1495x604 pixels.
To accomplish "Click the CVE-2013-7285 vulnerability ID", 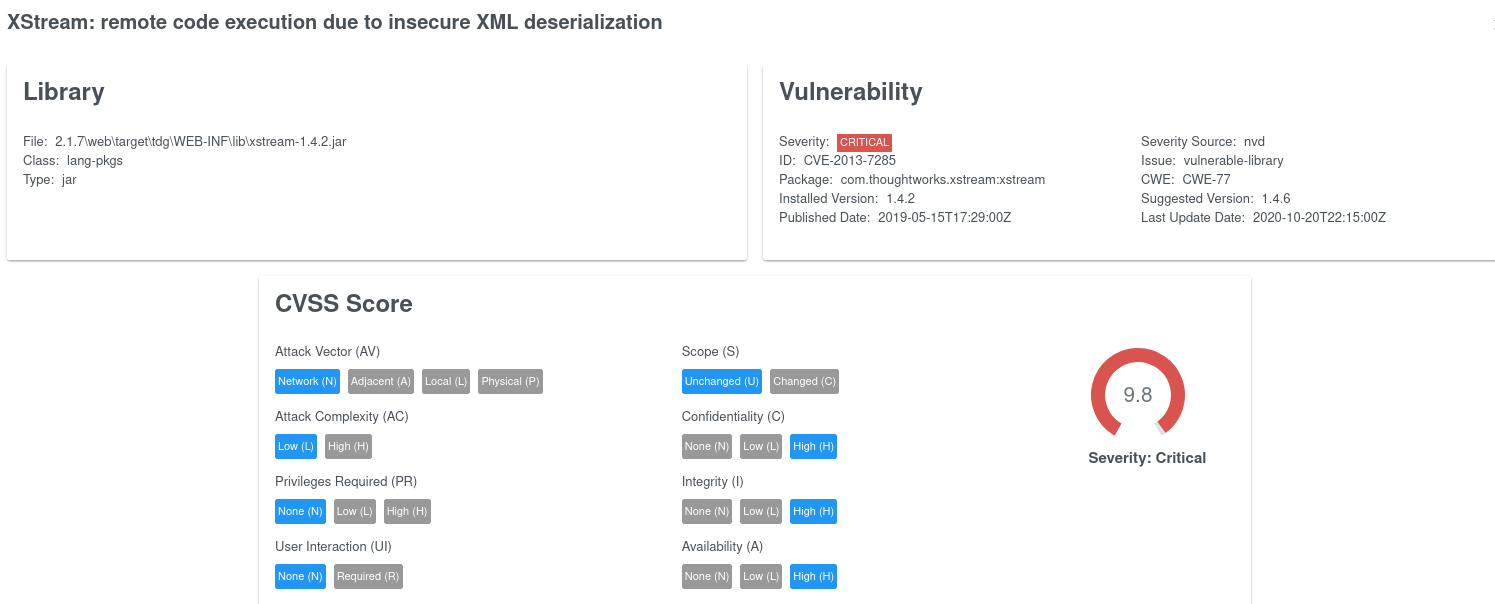I will click(x=850, y=161).
